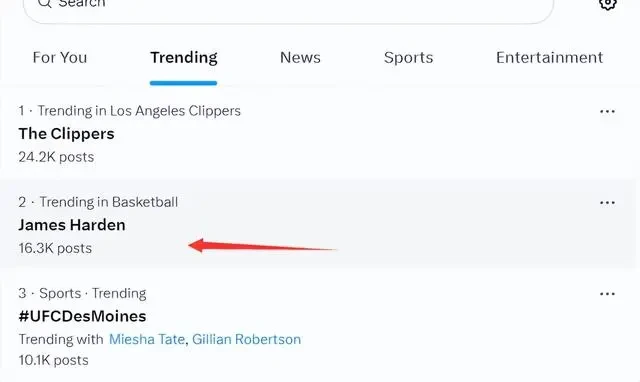The width and height of the screenshot is (640, 382).
Task: Switch to the For You tab
Action: click(60, 58)
